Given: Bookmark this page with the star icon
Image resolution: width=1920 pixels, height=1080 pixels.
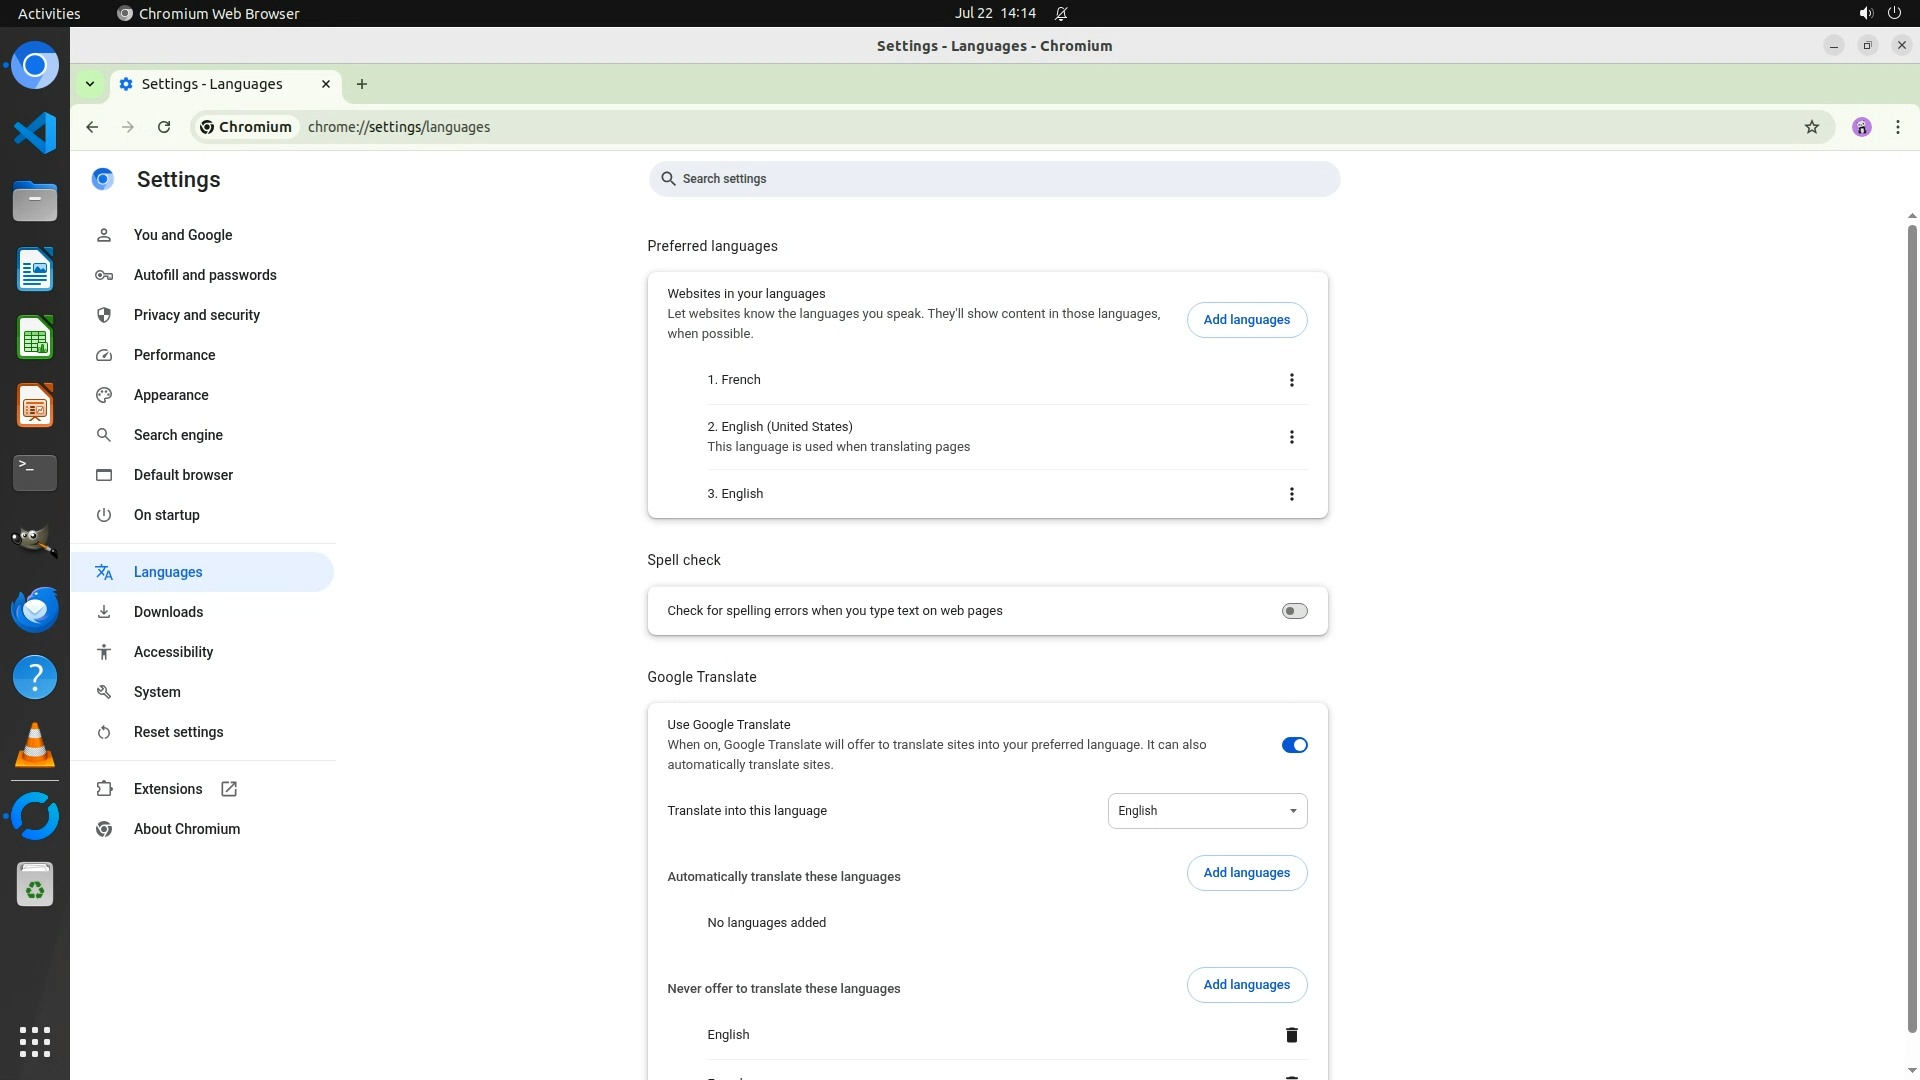Looking at the screenshot, I should [x=1811, y=127].
